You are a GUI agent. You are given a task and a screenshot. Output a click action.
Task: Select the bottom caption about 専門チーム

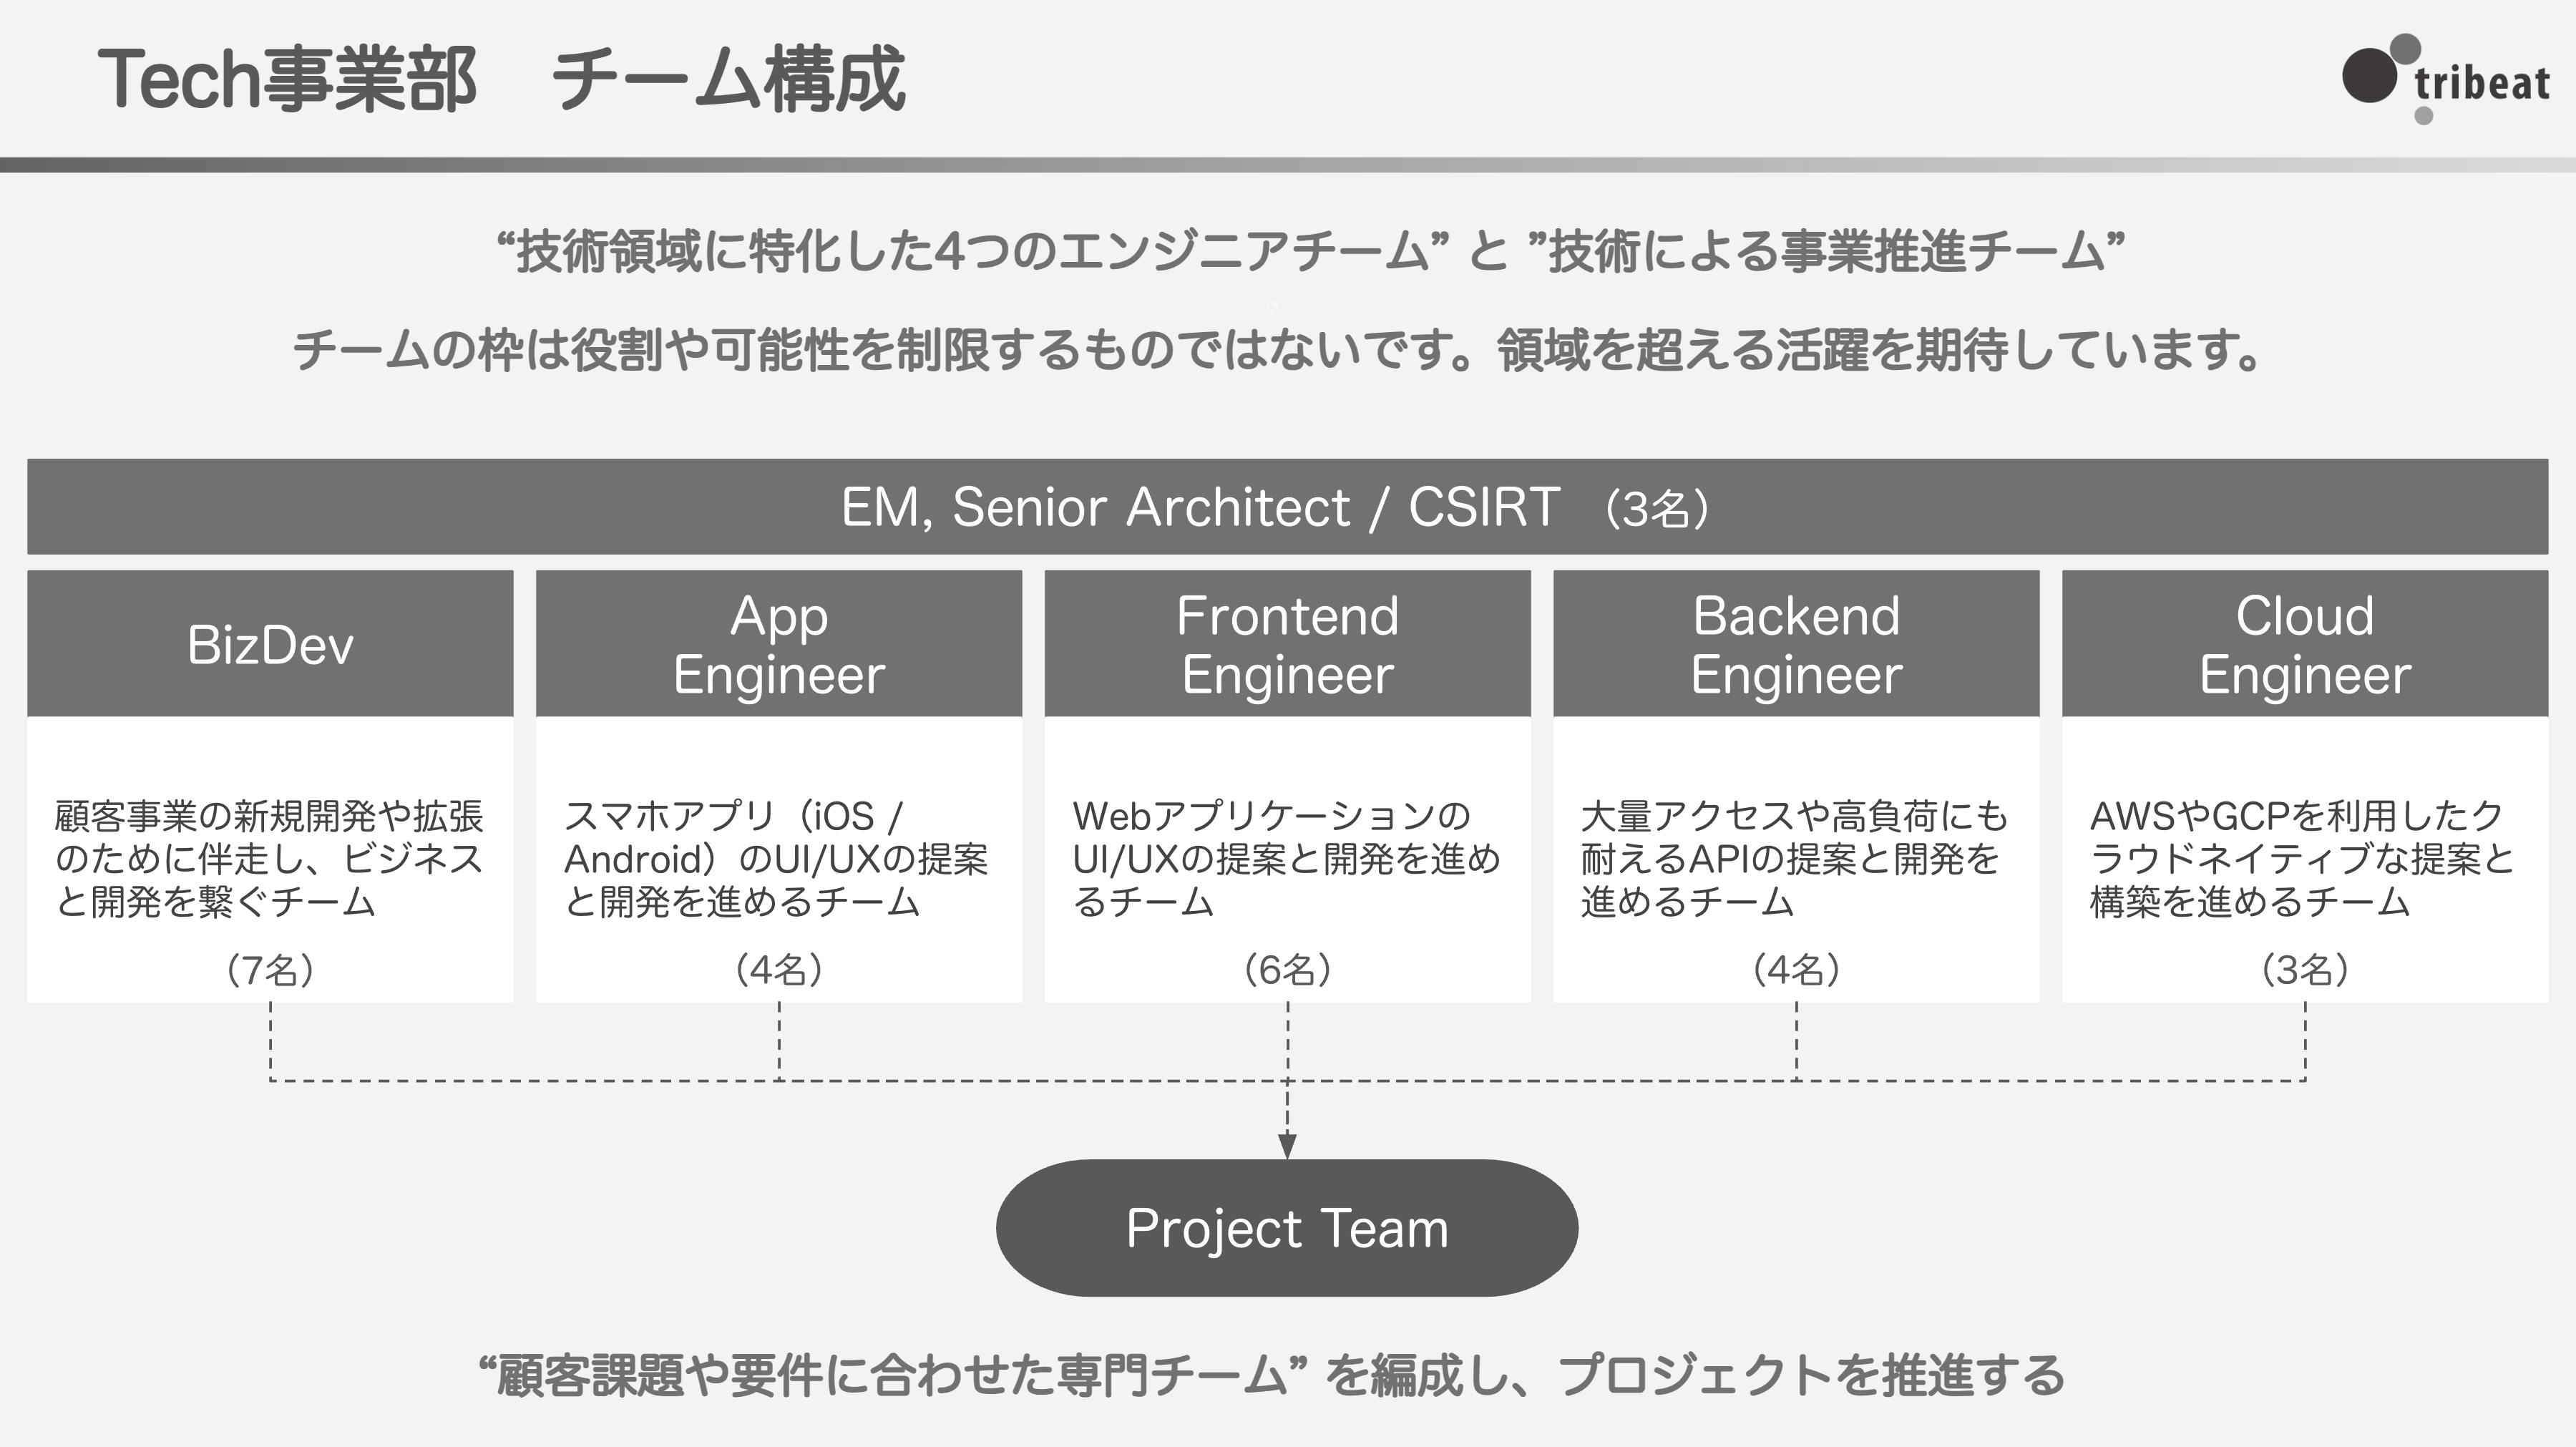(x=1272, y=1376)
